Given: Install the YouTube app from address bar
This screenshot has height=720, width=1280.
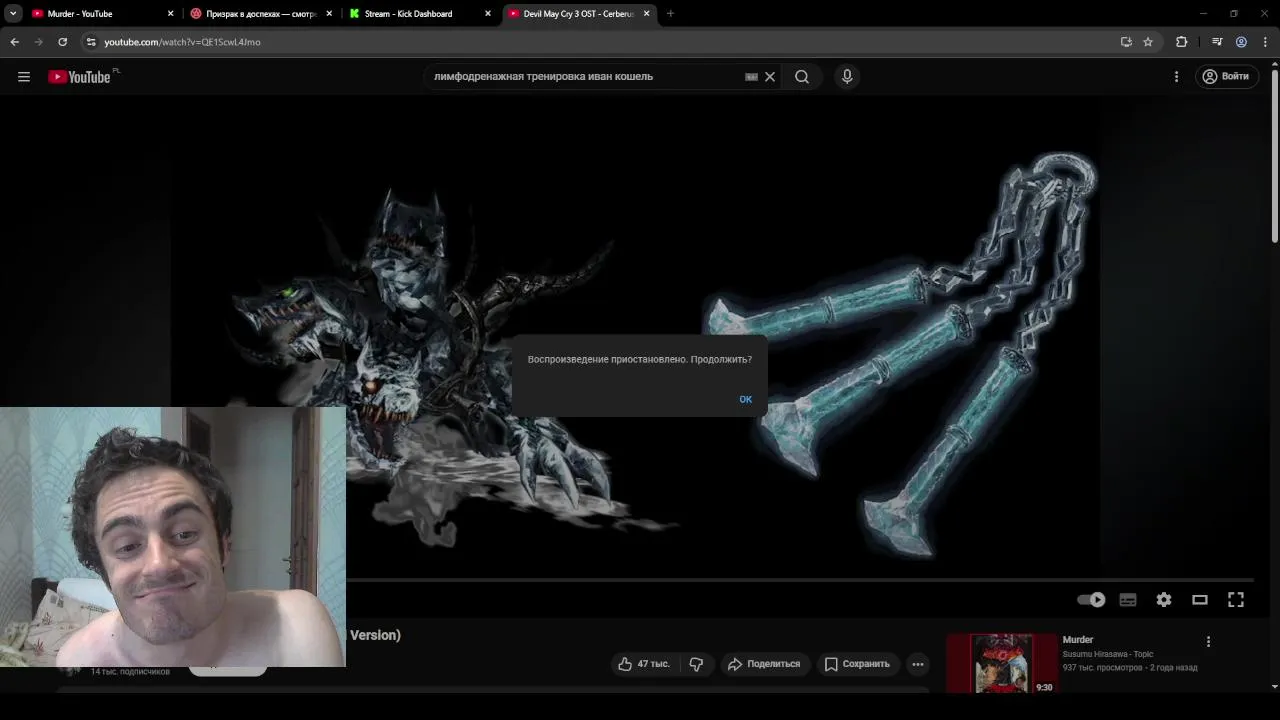Looking at the screenshot, I should pyautogui.click(x=1126, y=42).
